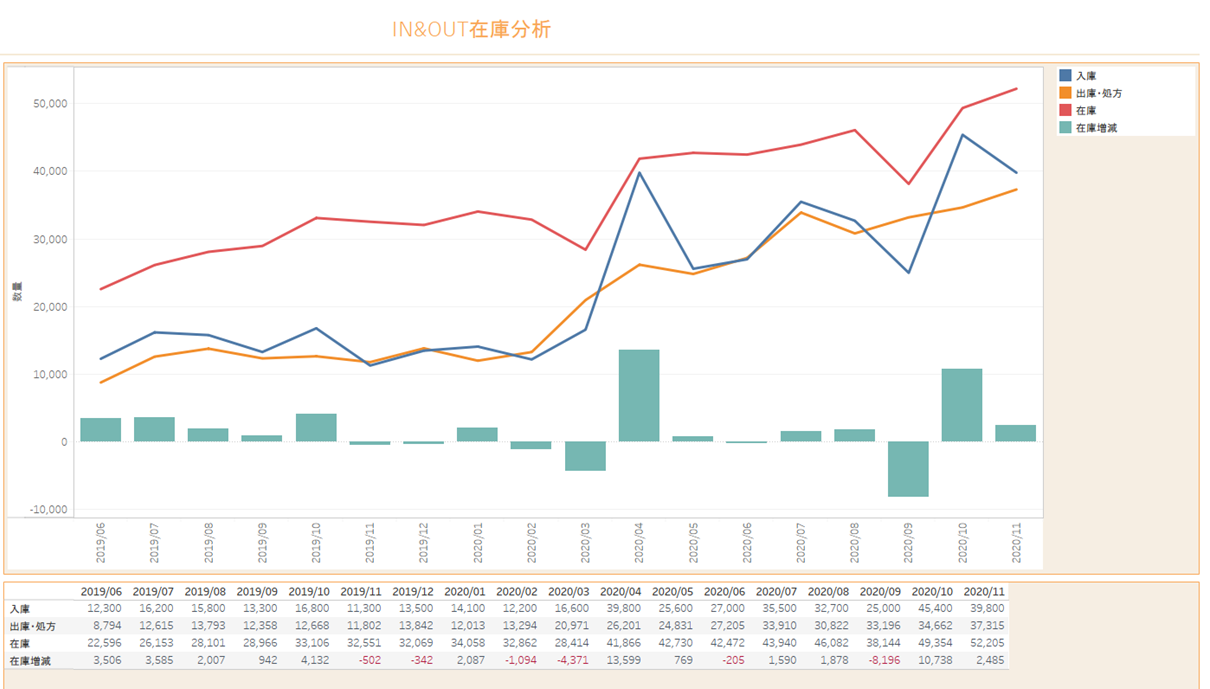Select the 2020/11 column header in table
Viewport: 1210px width, 689px height.
983,591
